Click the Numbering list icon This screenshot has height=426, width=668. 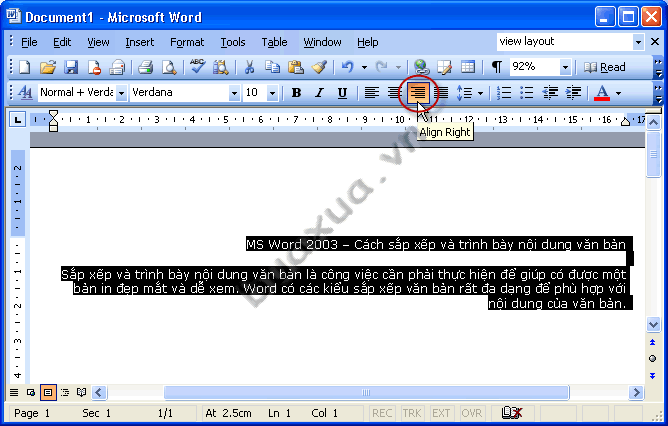tap(504, 92)
